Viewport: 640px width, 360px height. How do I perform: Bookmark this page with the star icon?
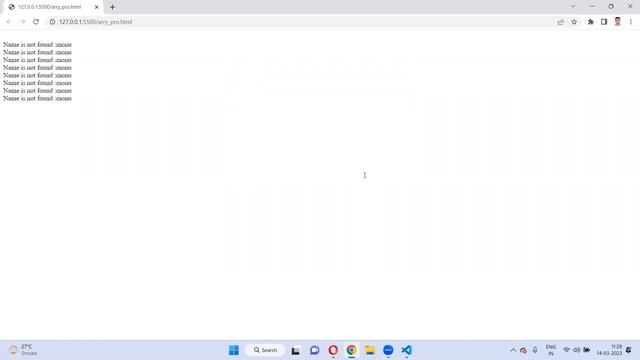pos(574,22)
